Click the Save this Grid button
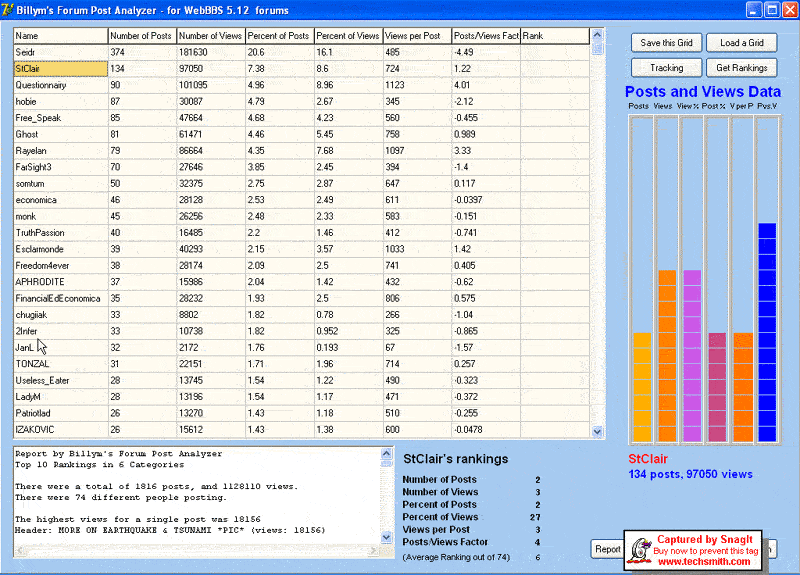 pos(666,43)
